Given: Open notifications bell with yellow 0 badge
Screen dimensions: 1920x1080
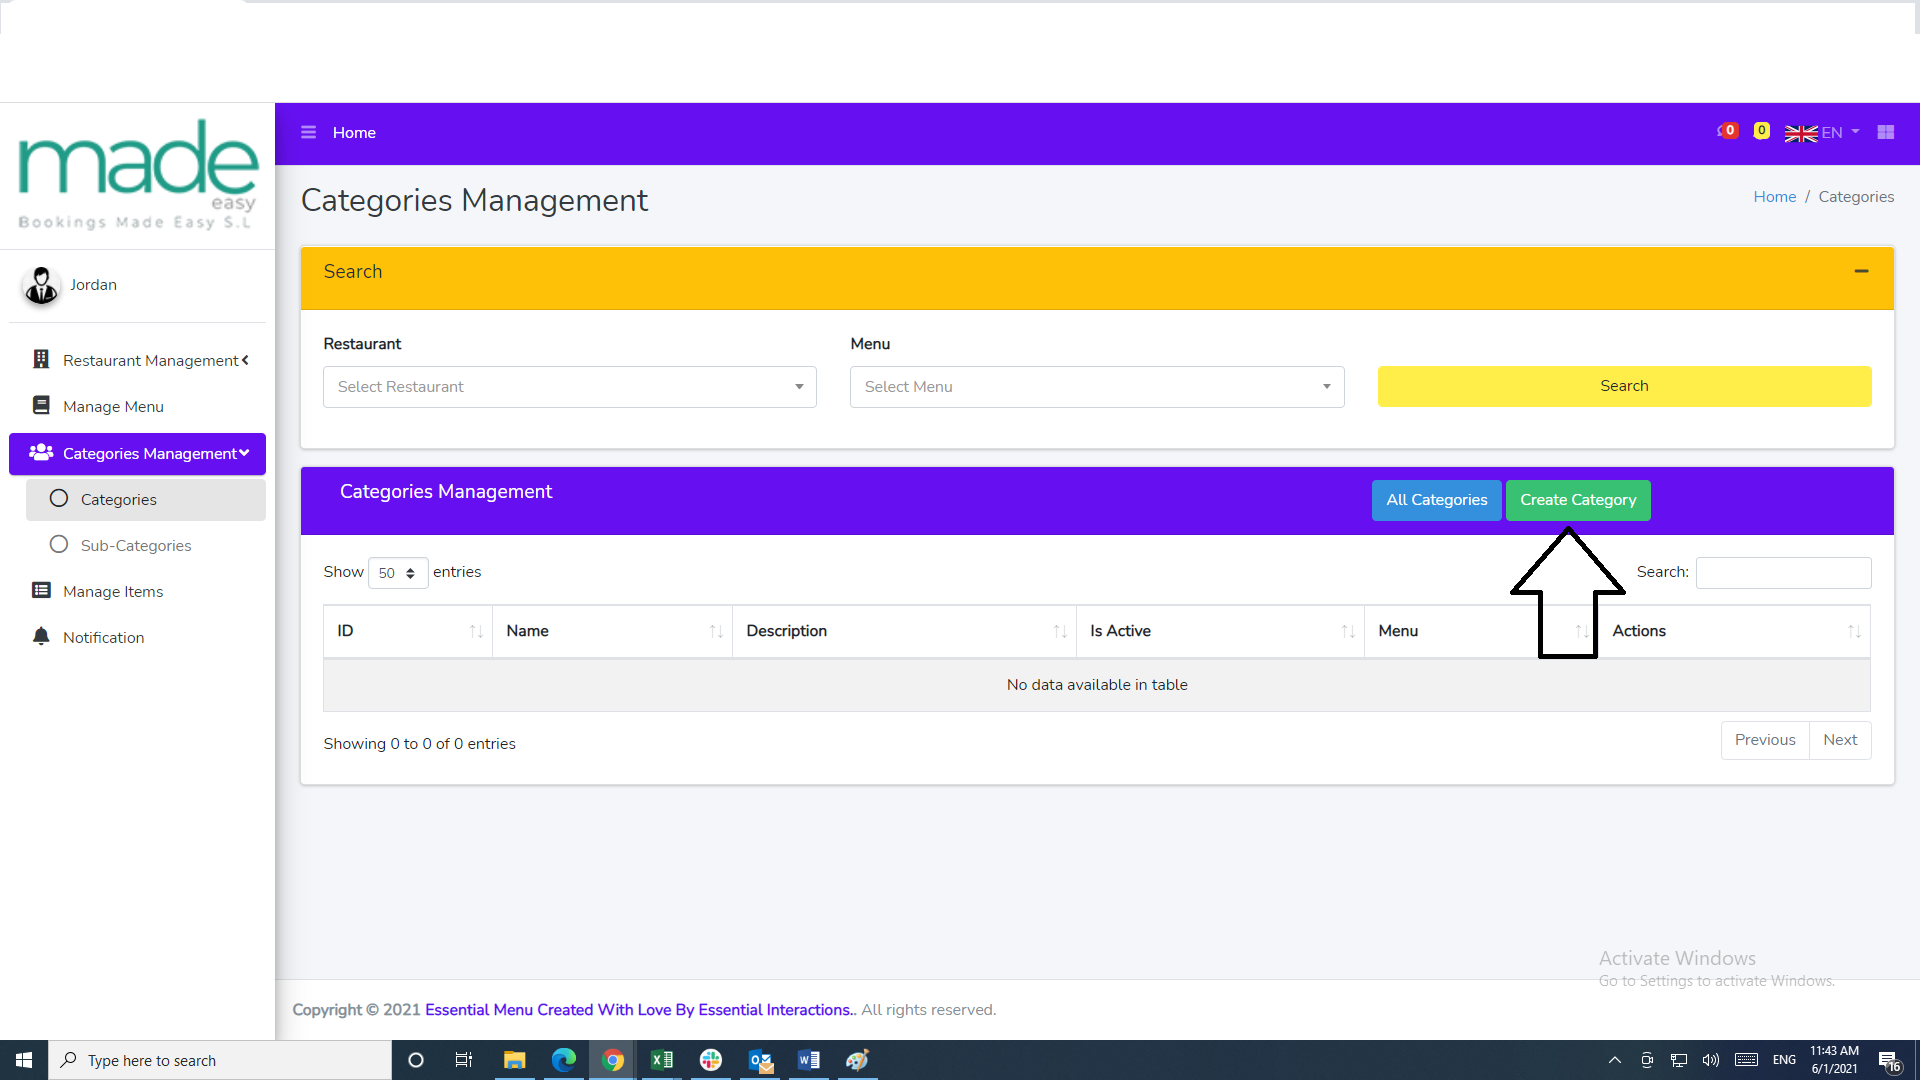Looking at the screenshot, I should point(1761,131).
